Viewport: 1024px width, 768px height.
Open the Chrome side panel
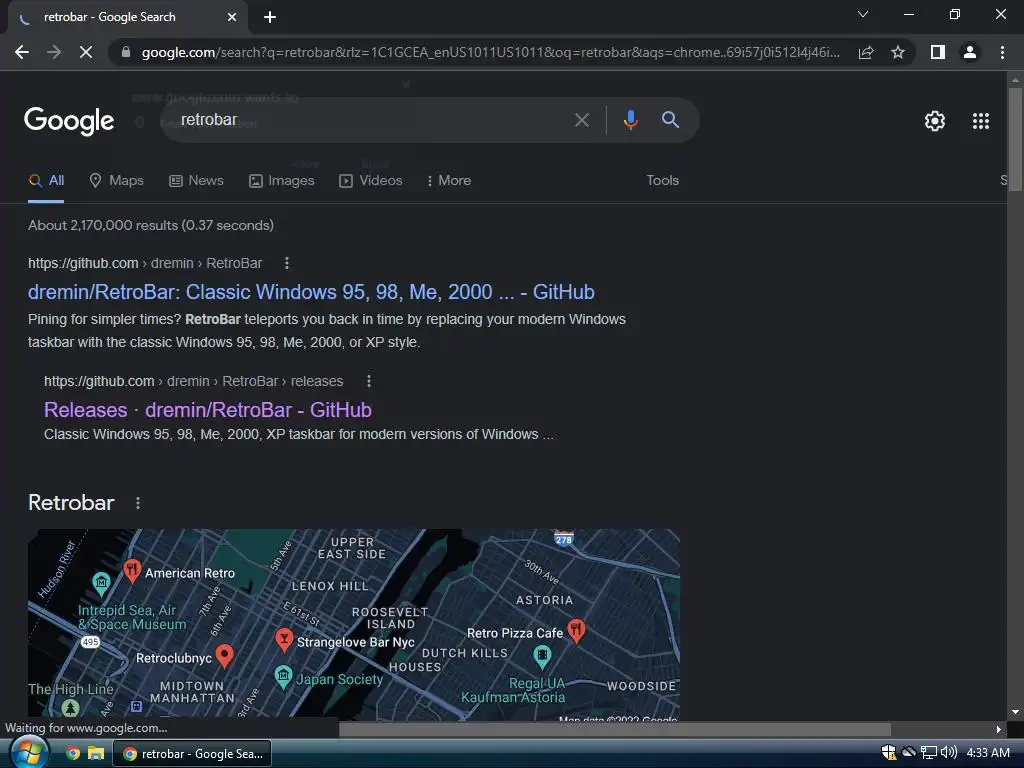[x=938, y=52]
